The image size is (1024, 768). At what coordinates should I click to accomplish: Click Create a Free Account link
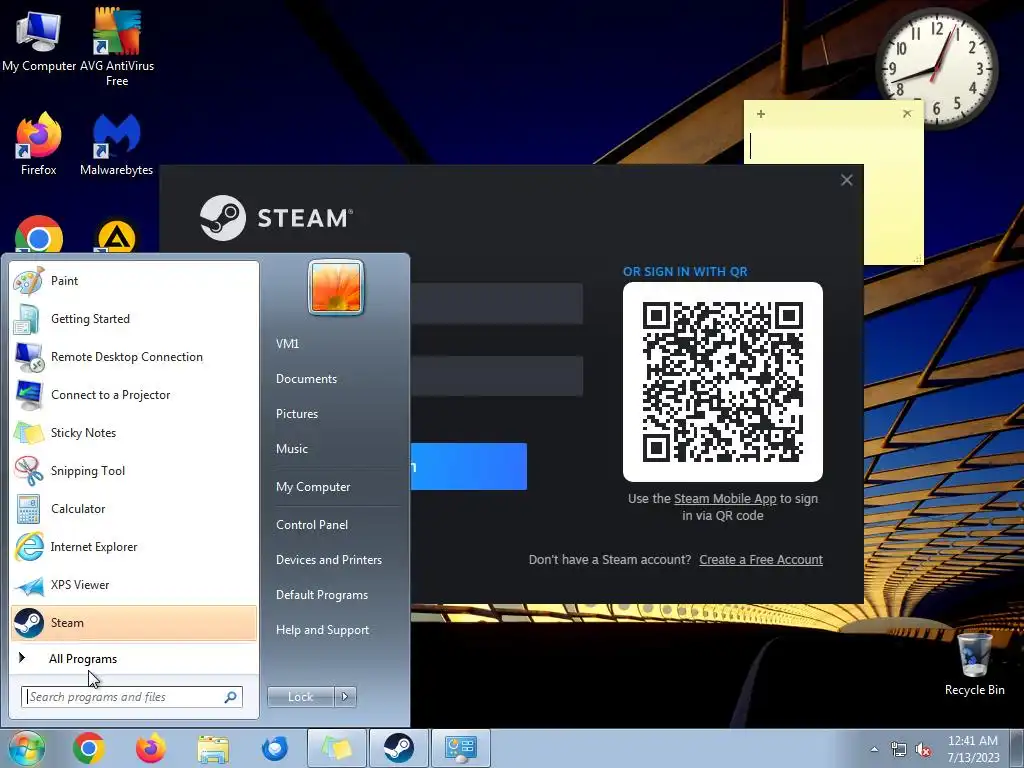[x=761, y=560]
